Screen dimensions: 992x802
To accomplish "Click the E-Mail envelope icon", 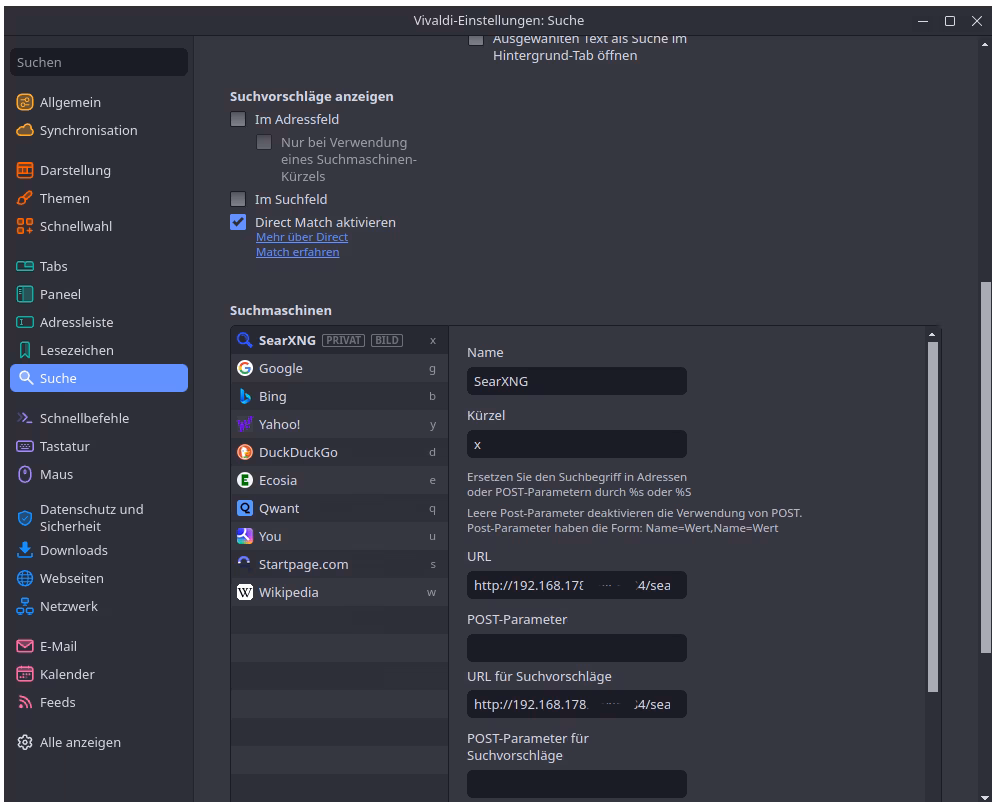I will [x=25, y=646].
